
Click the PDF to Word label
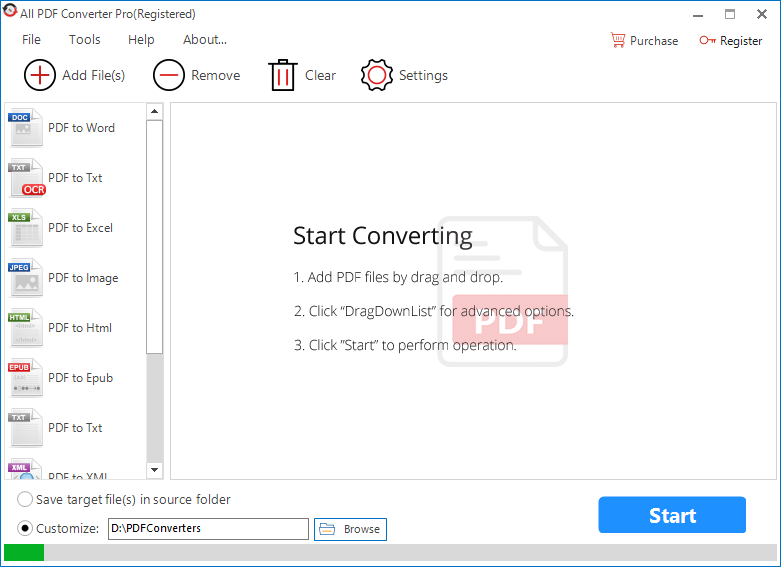coord(81,128)
